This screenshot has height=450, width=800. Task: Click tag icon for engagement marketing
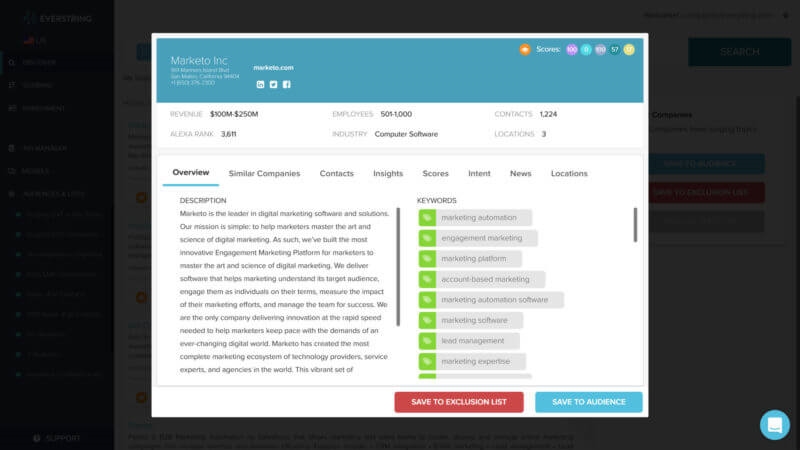427,238
